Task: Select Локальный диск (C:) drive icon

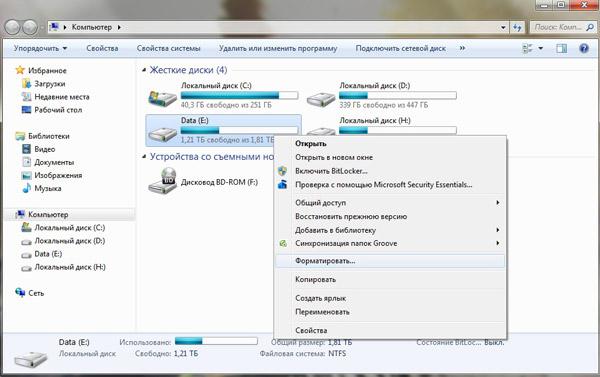Action: click(x=162, y=98)
